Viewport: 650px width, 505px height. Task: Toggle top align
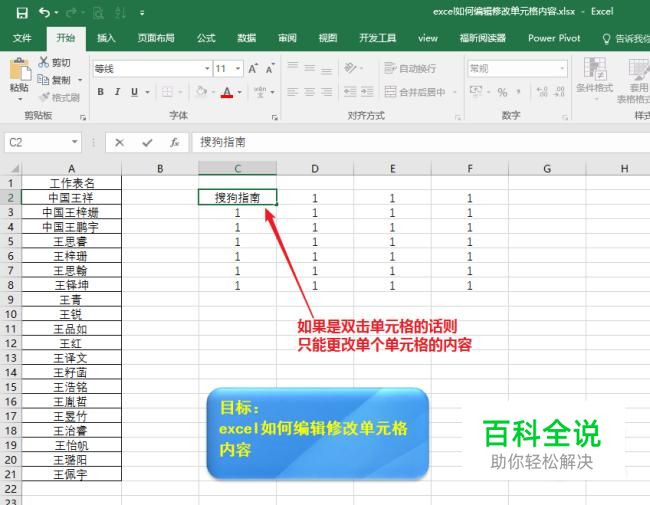pos(293,66)
